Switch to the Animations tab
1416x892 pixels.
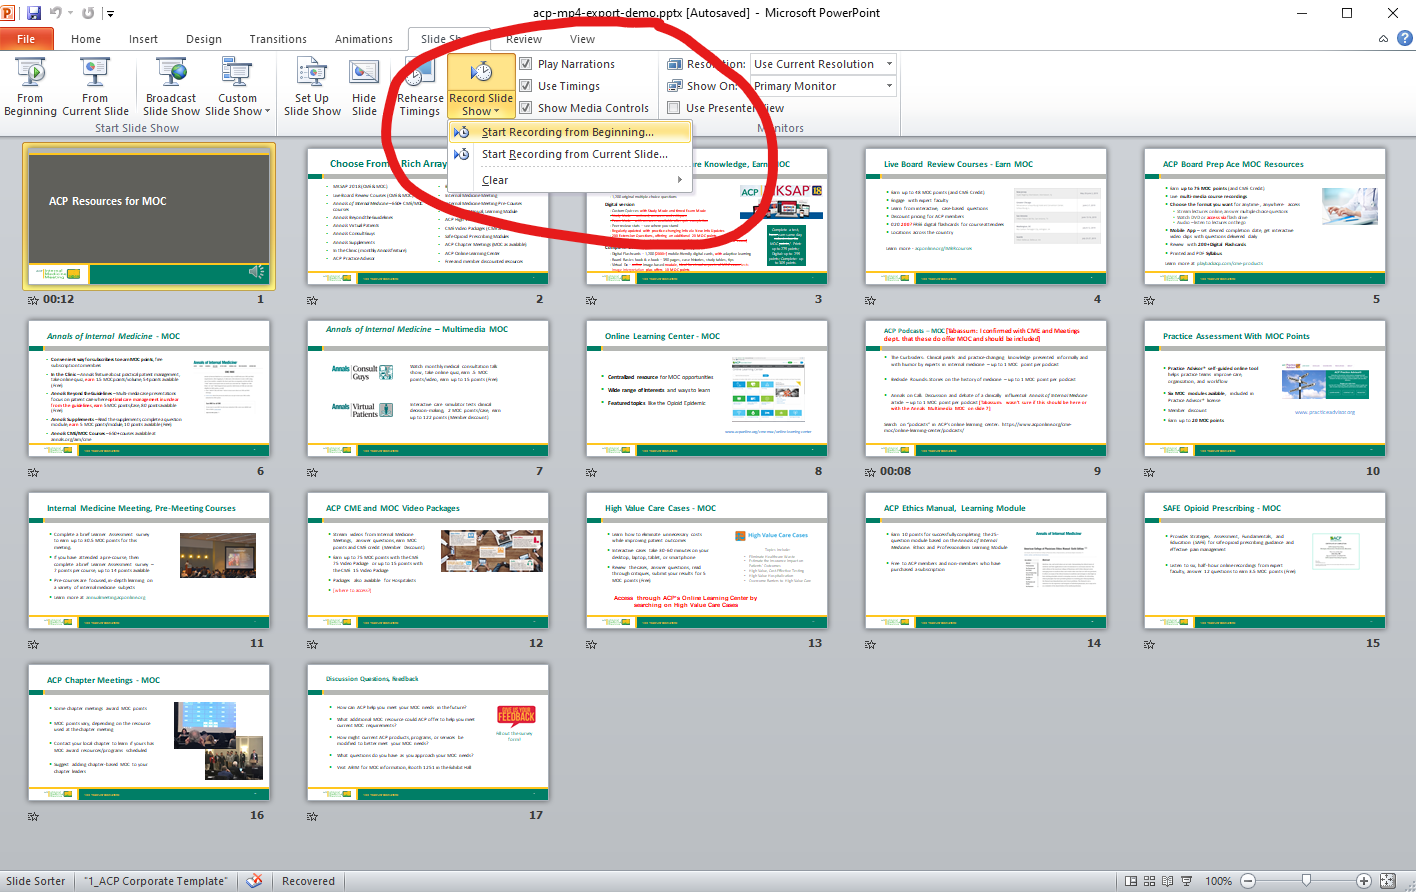click(364, 39)
